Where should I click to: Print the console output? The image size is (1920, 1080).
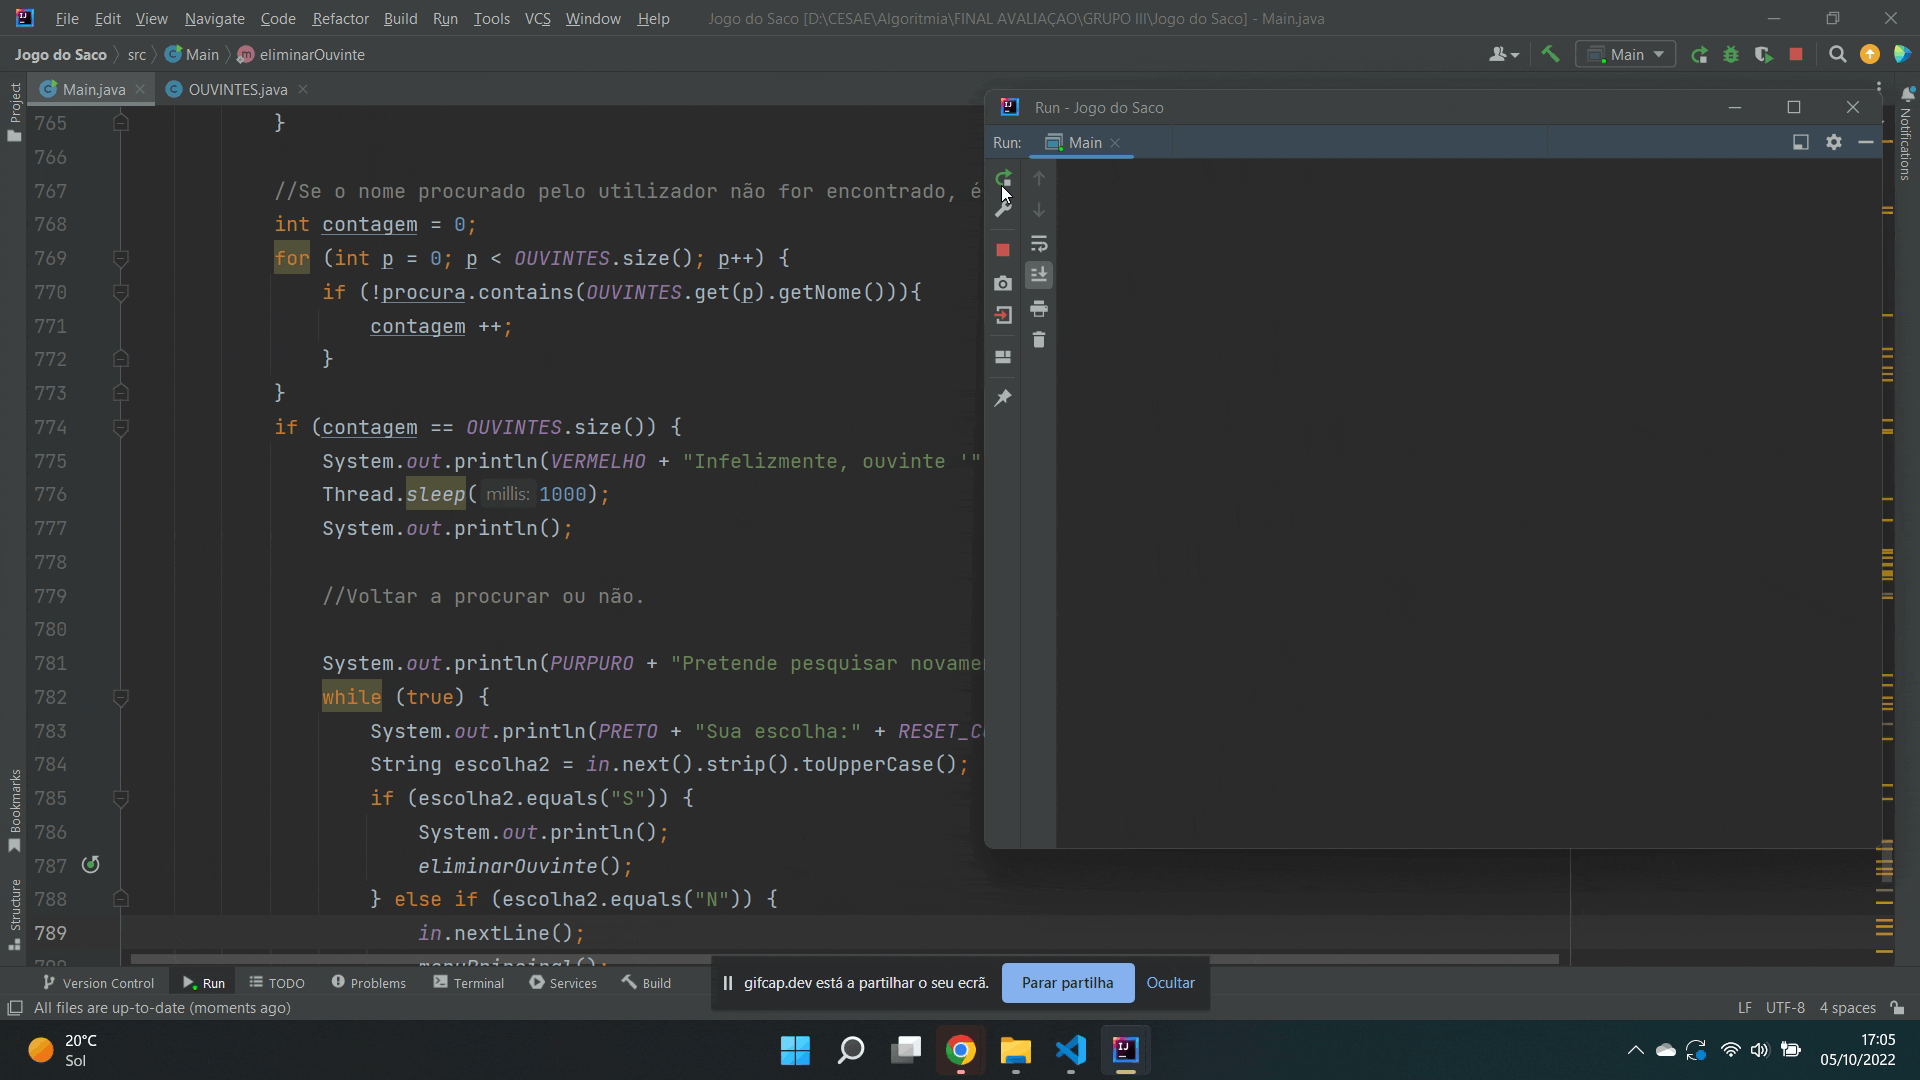1040,309
